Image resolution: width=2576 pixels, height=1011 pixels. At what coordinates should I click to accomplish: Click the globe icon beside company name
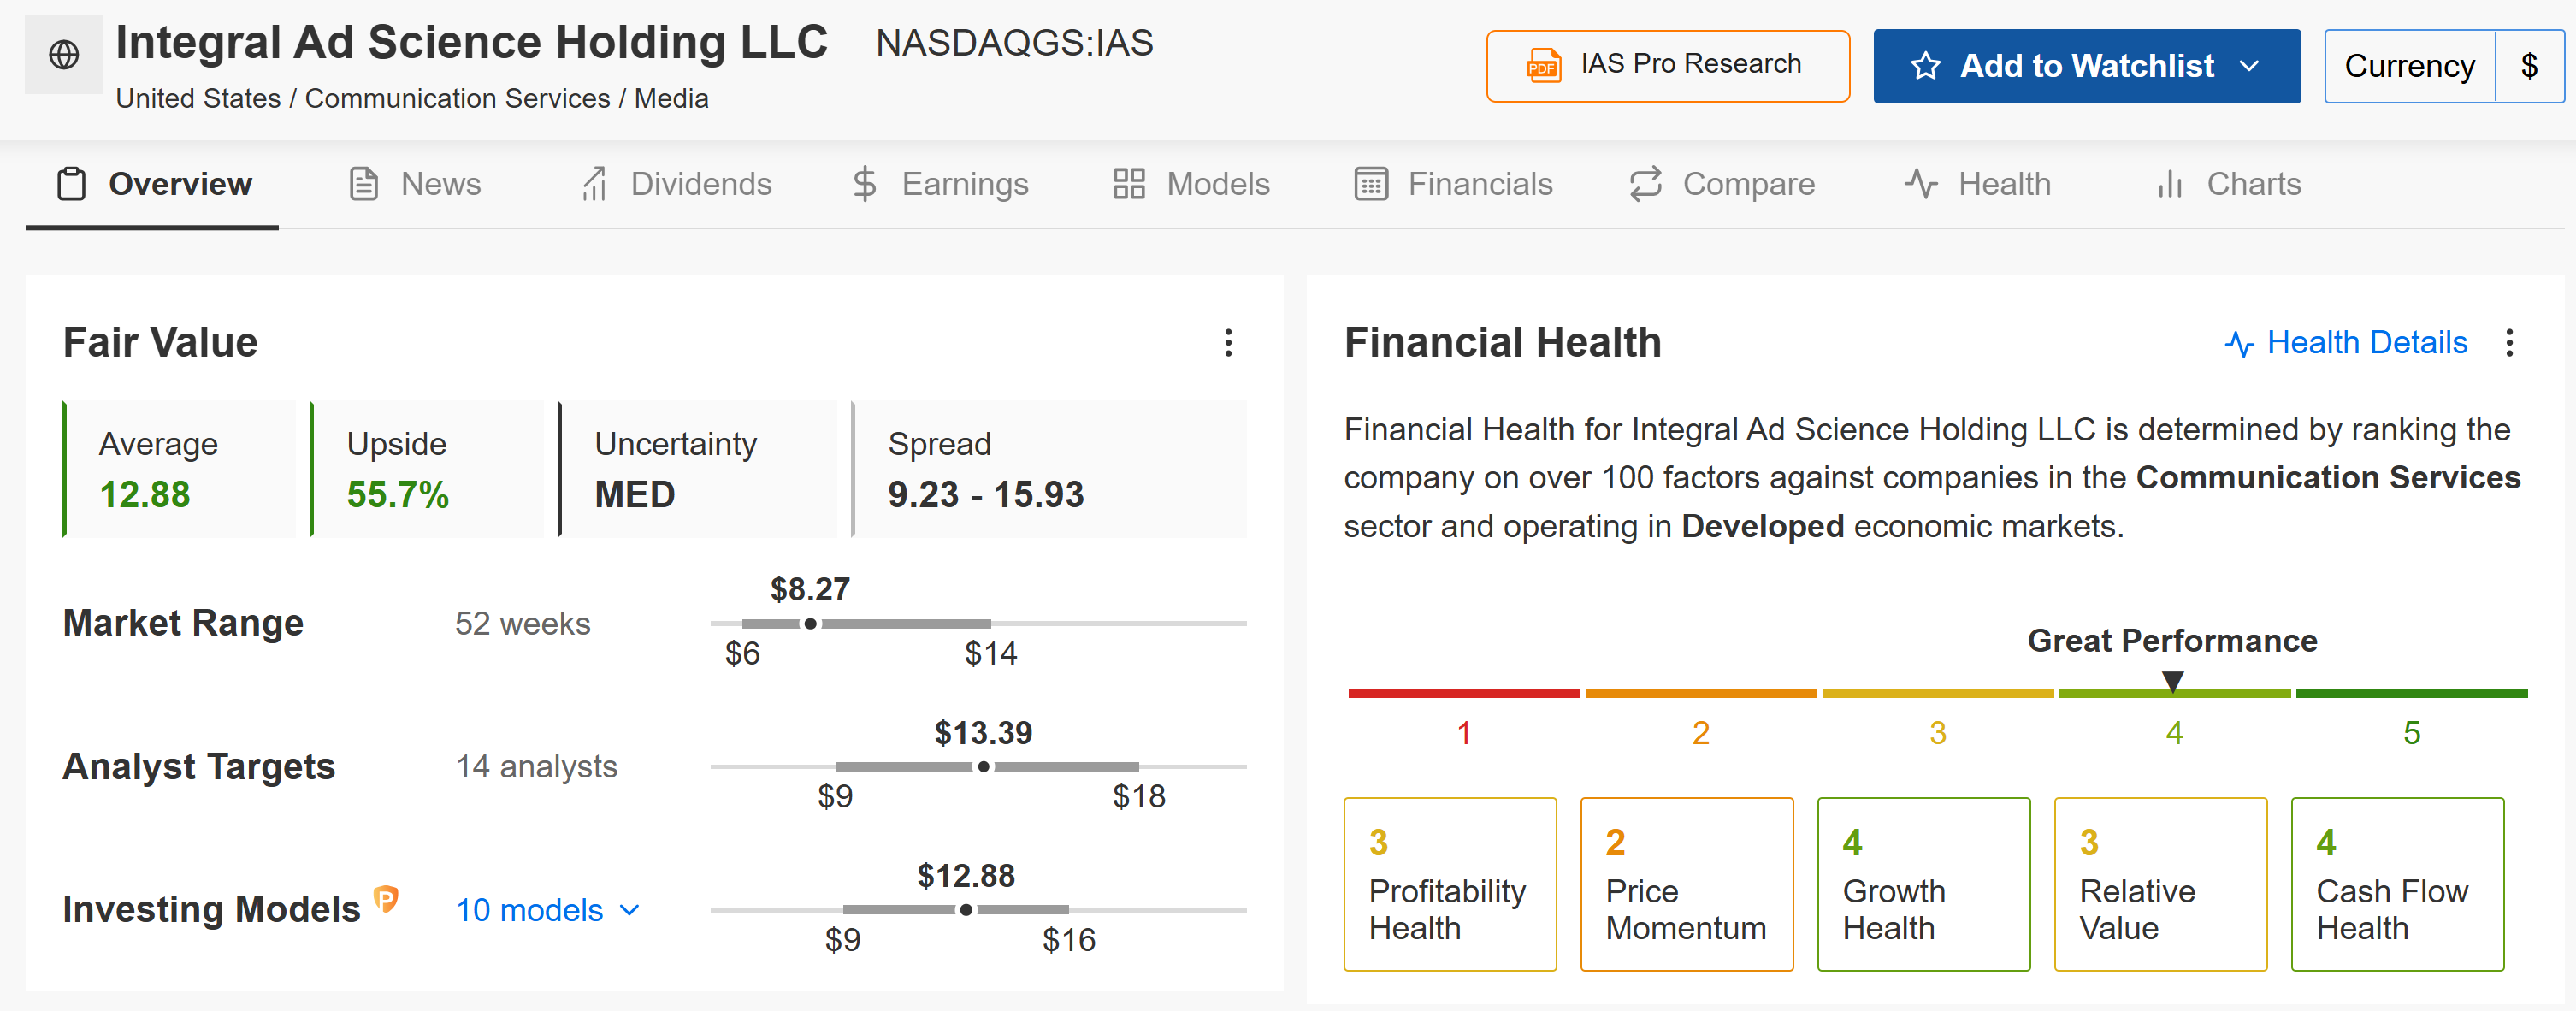click(64, 55)
